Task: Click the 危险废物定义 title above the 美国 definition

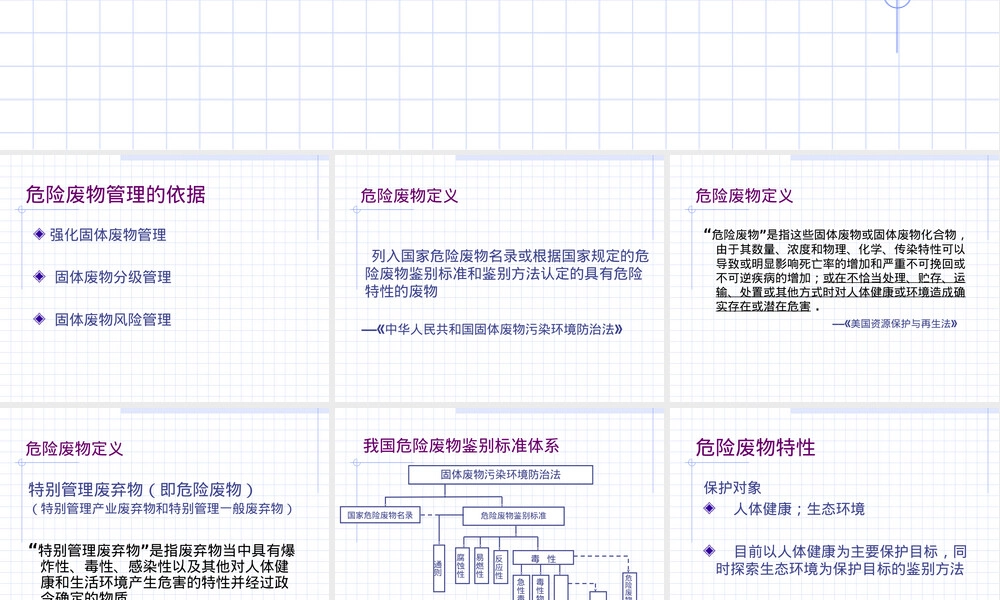Action: tap(744, 196)
